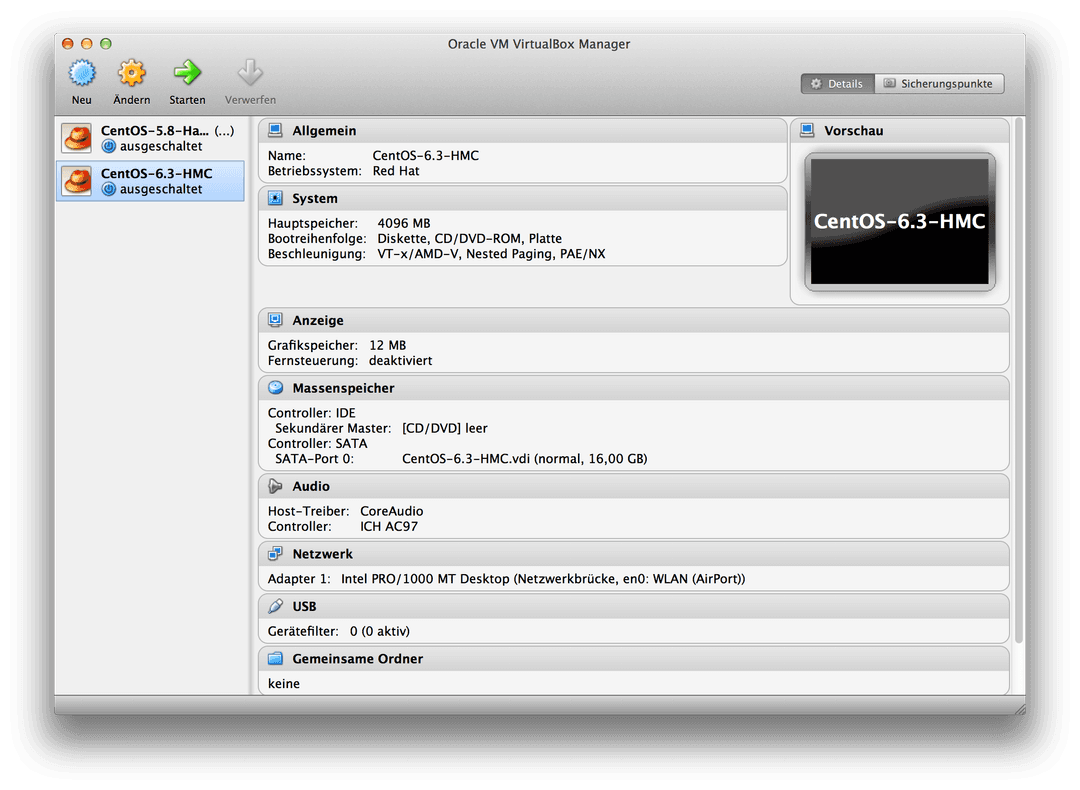Image resolution: width=1080 pixels, height=790 pixels.
Task: Start the VM with the Starten arrow
Action: [x=187, y=74]
